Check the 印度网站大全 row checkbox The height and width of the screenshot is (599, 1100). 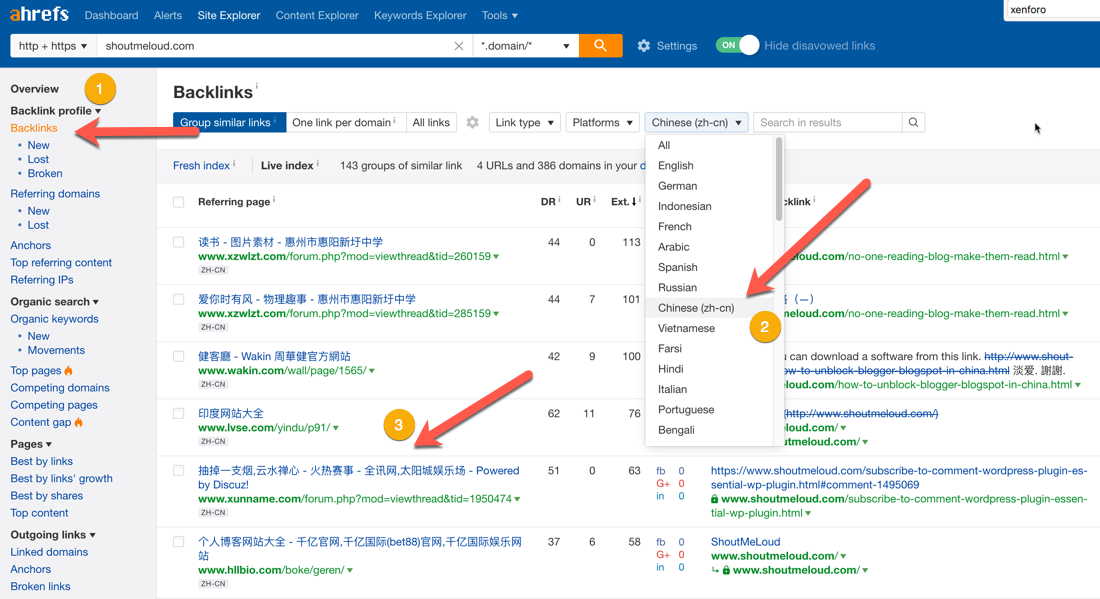179,414
